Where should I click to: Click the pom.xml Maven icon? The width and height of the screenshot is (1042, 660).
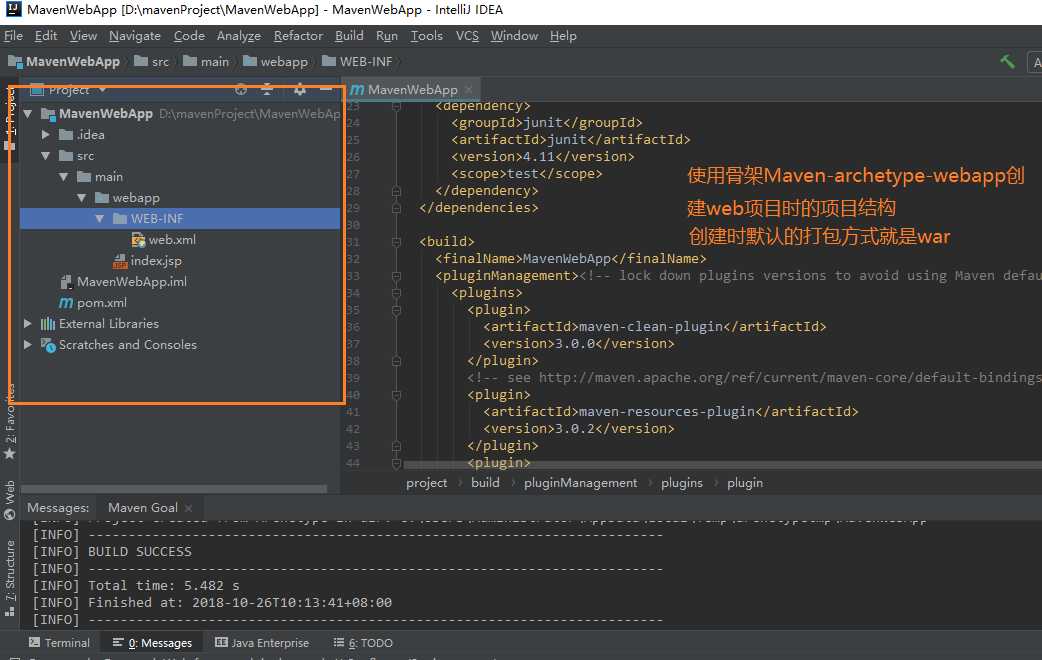coord(66,303)
